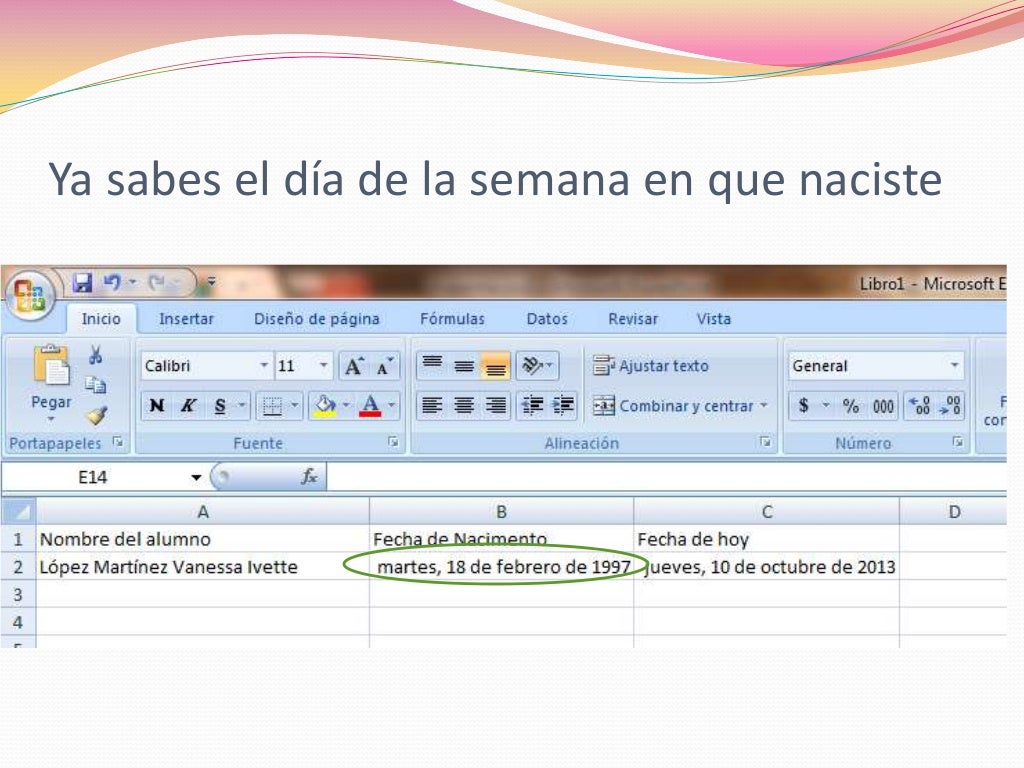Apply percent style format

[x=850, y=406]
